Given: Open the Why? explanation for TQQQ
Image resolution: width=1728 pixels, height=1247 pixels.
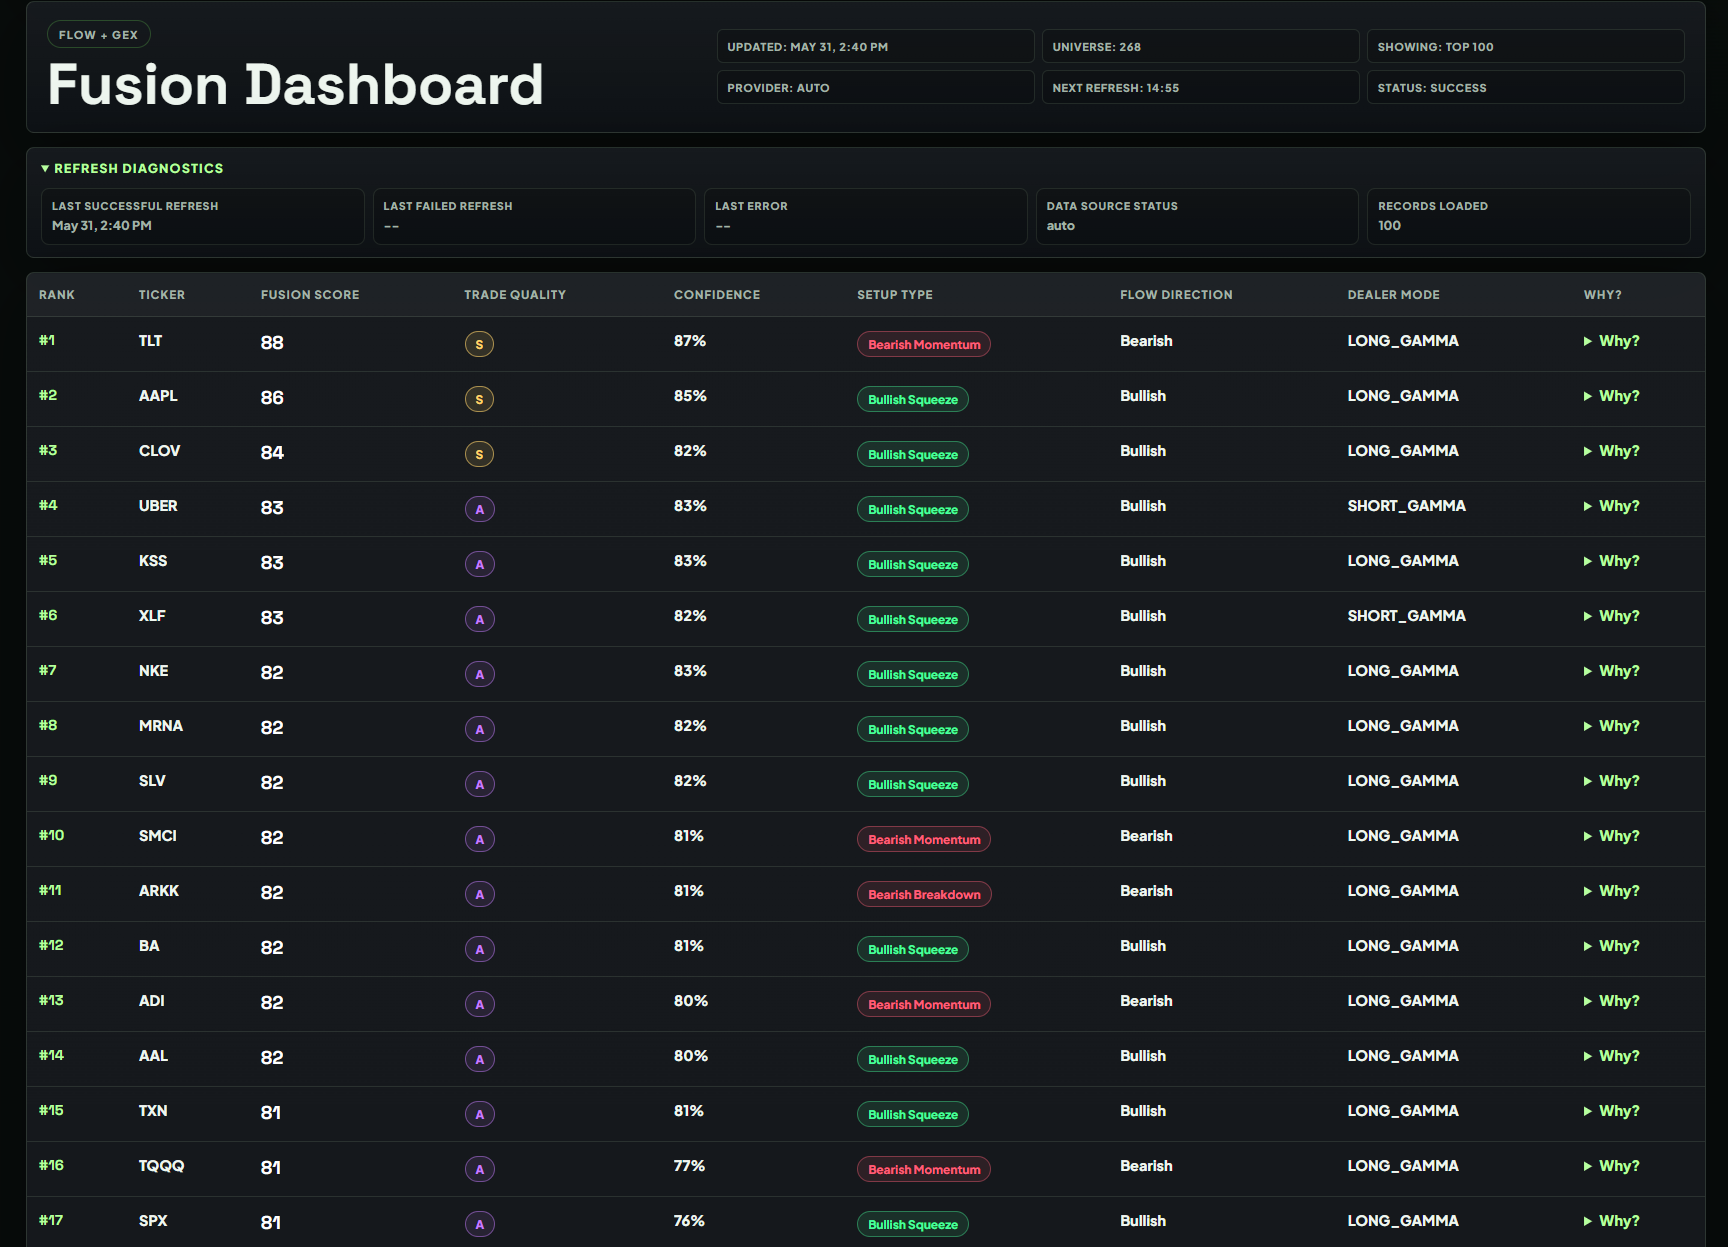Looking at the screenshot, I should 1611,1166.
